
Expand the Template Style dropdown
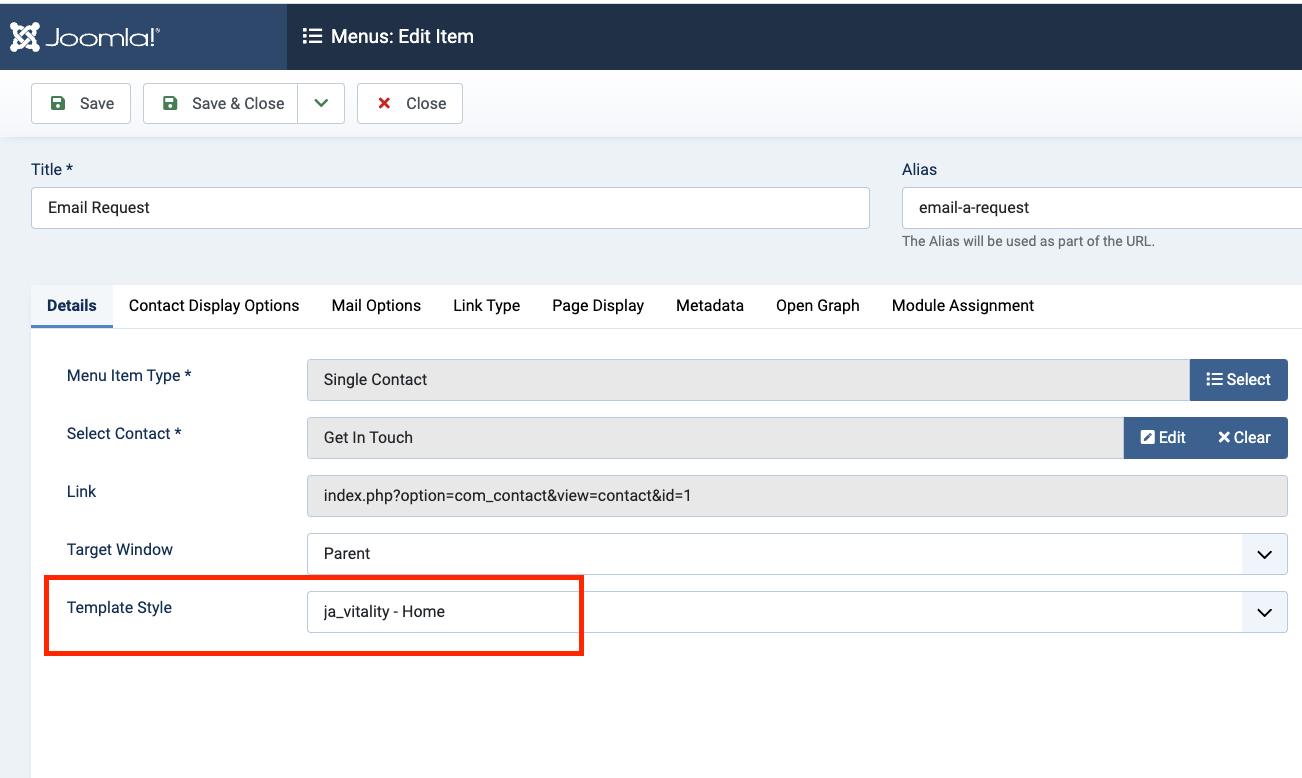tap(796, 612)
